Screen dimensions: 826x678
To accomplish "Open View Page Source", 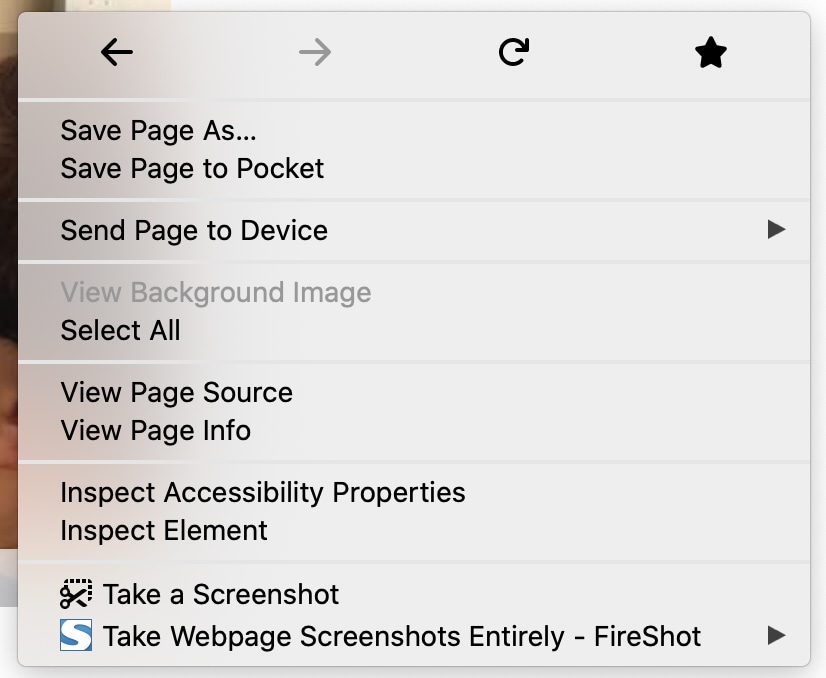I will (177, 392).
